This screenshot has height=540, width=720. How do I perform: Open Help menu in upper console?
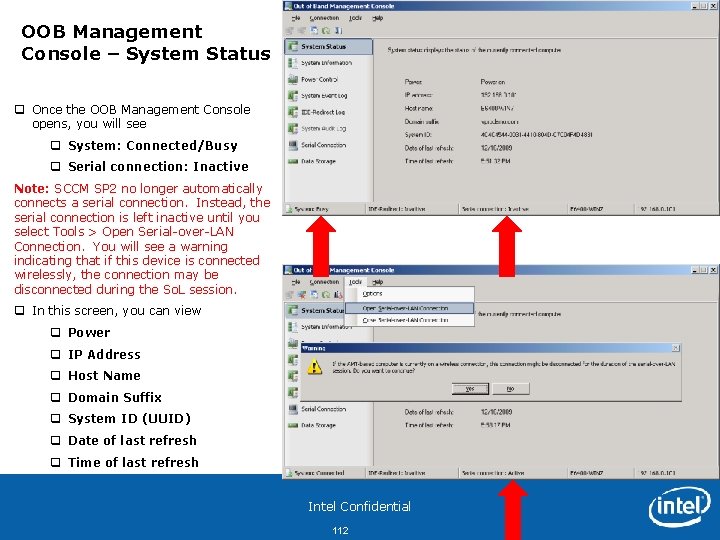pyautogui.click(x=377, y=18)
